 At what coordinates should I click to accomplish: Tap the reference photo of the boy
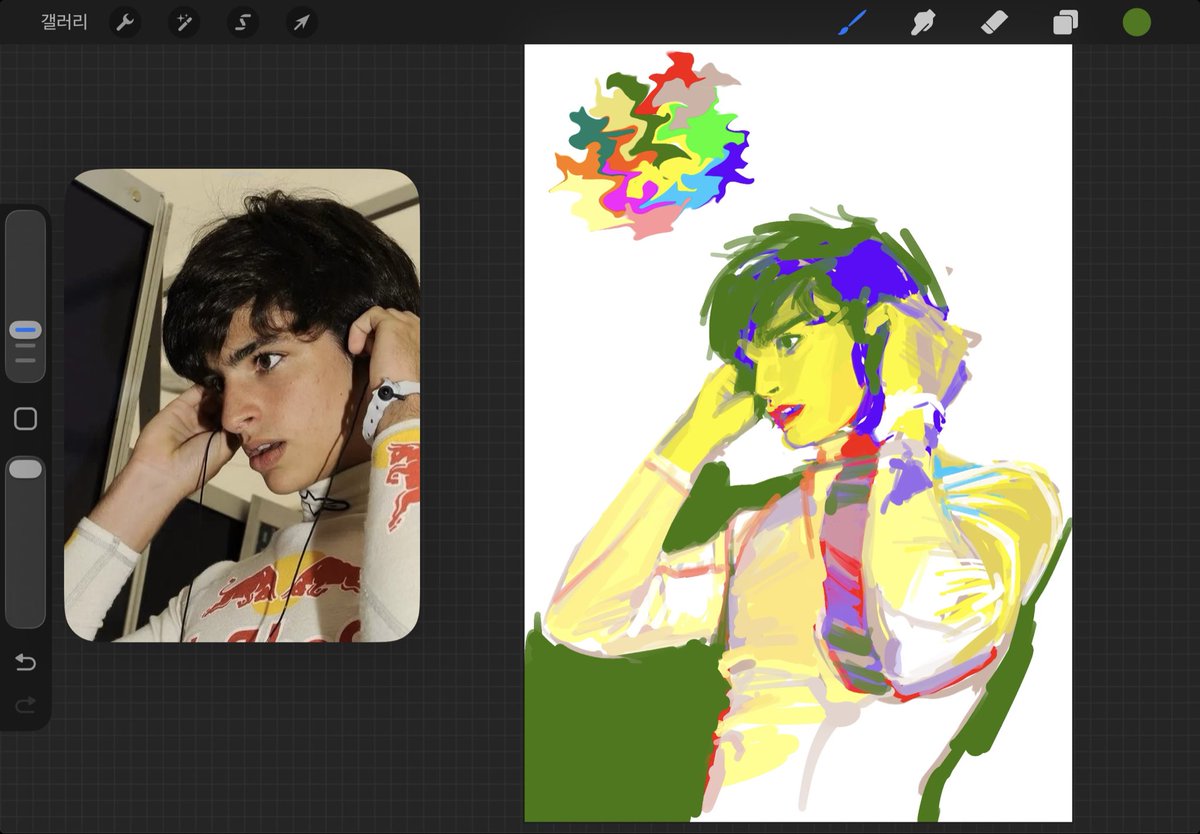point(242,405)
